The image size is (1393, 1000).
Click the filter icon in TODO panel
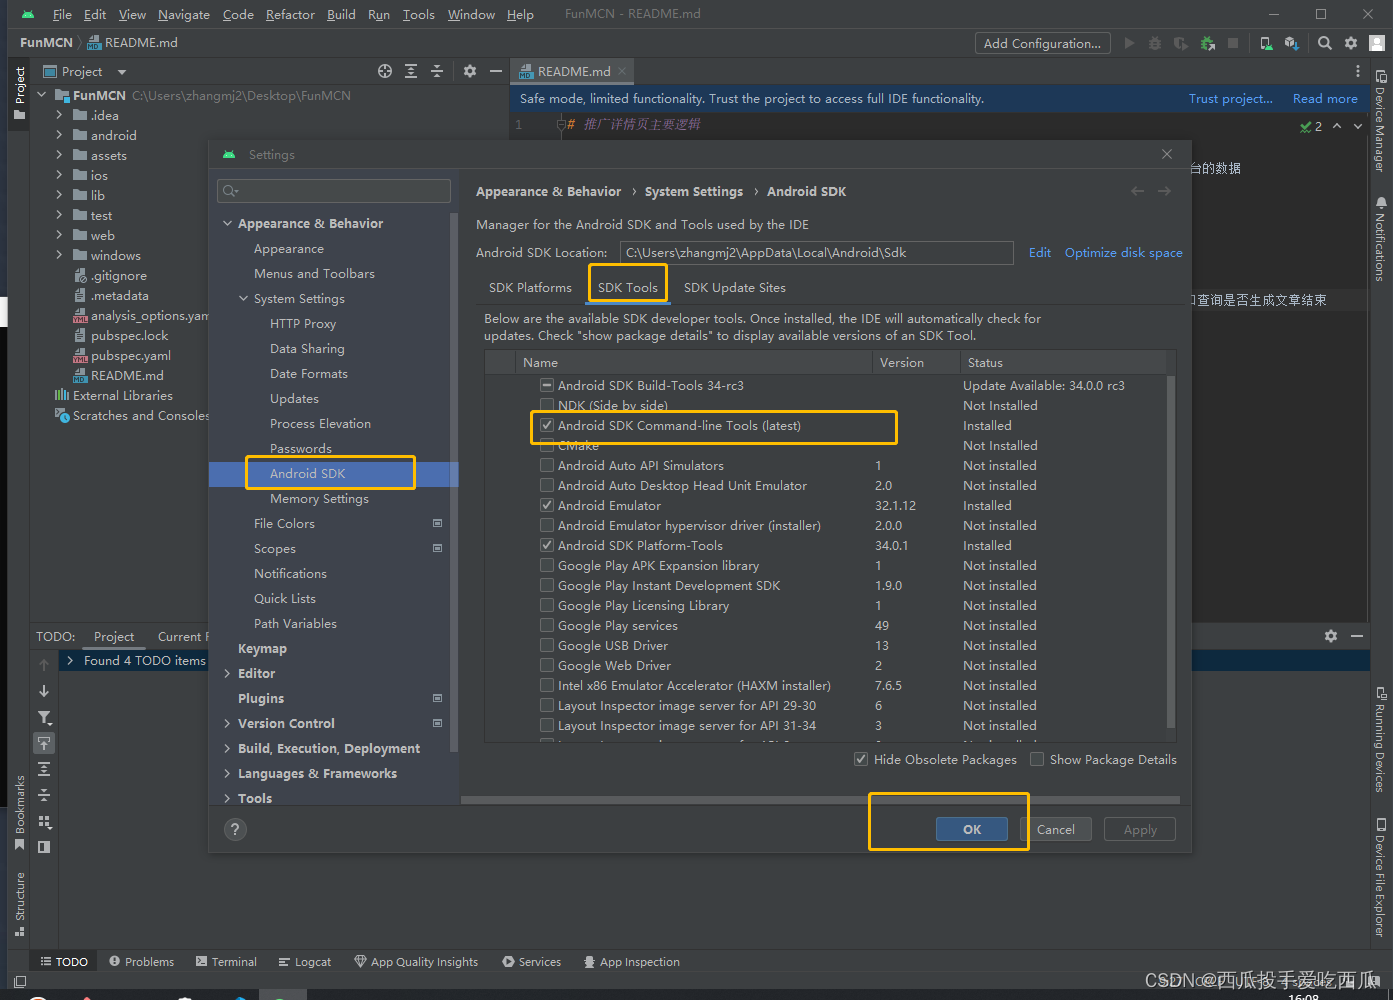[44, 717]
